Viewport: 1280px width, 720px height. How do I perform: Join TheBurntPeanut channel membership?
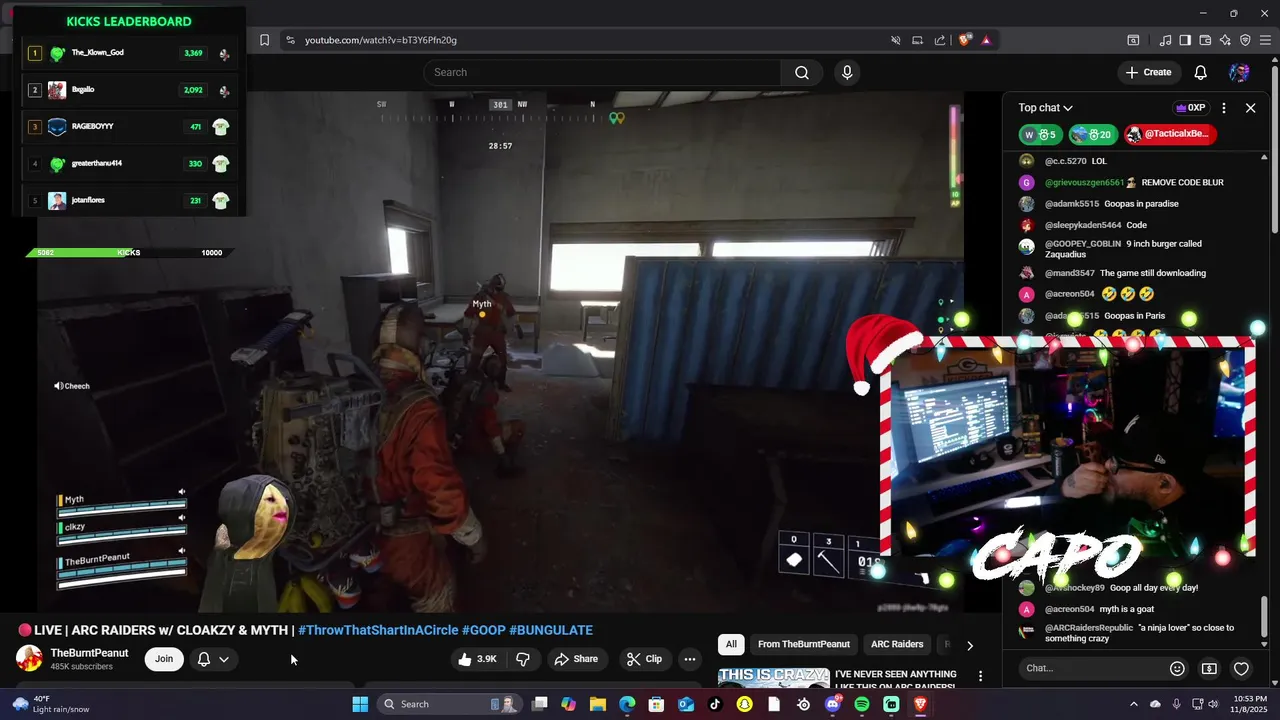[x=164, y=659]
